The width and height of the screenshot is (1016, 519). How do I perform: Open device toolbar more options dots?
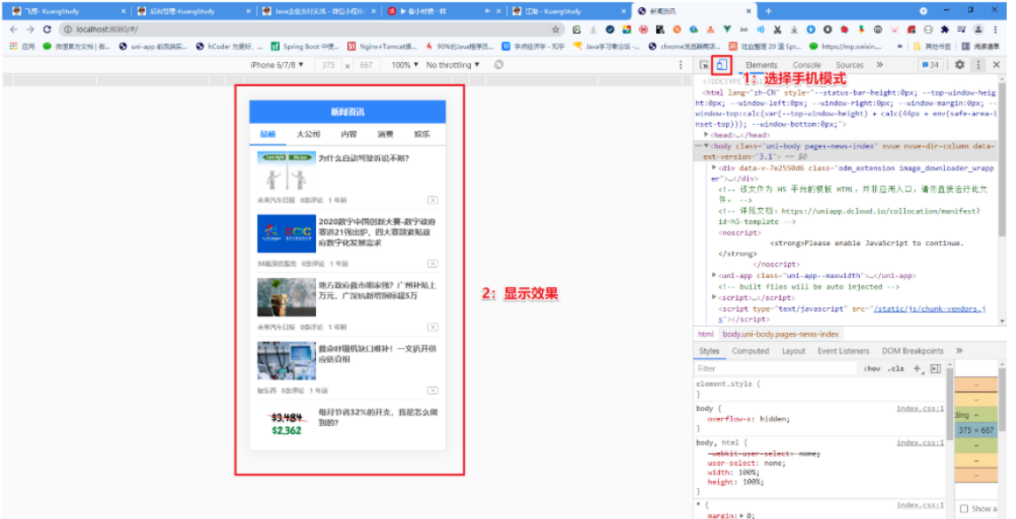point(680,65)
